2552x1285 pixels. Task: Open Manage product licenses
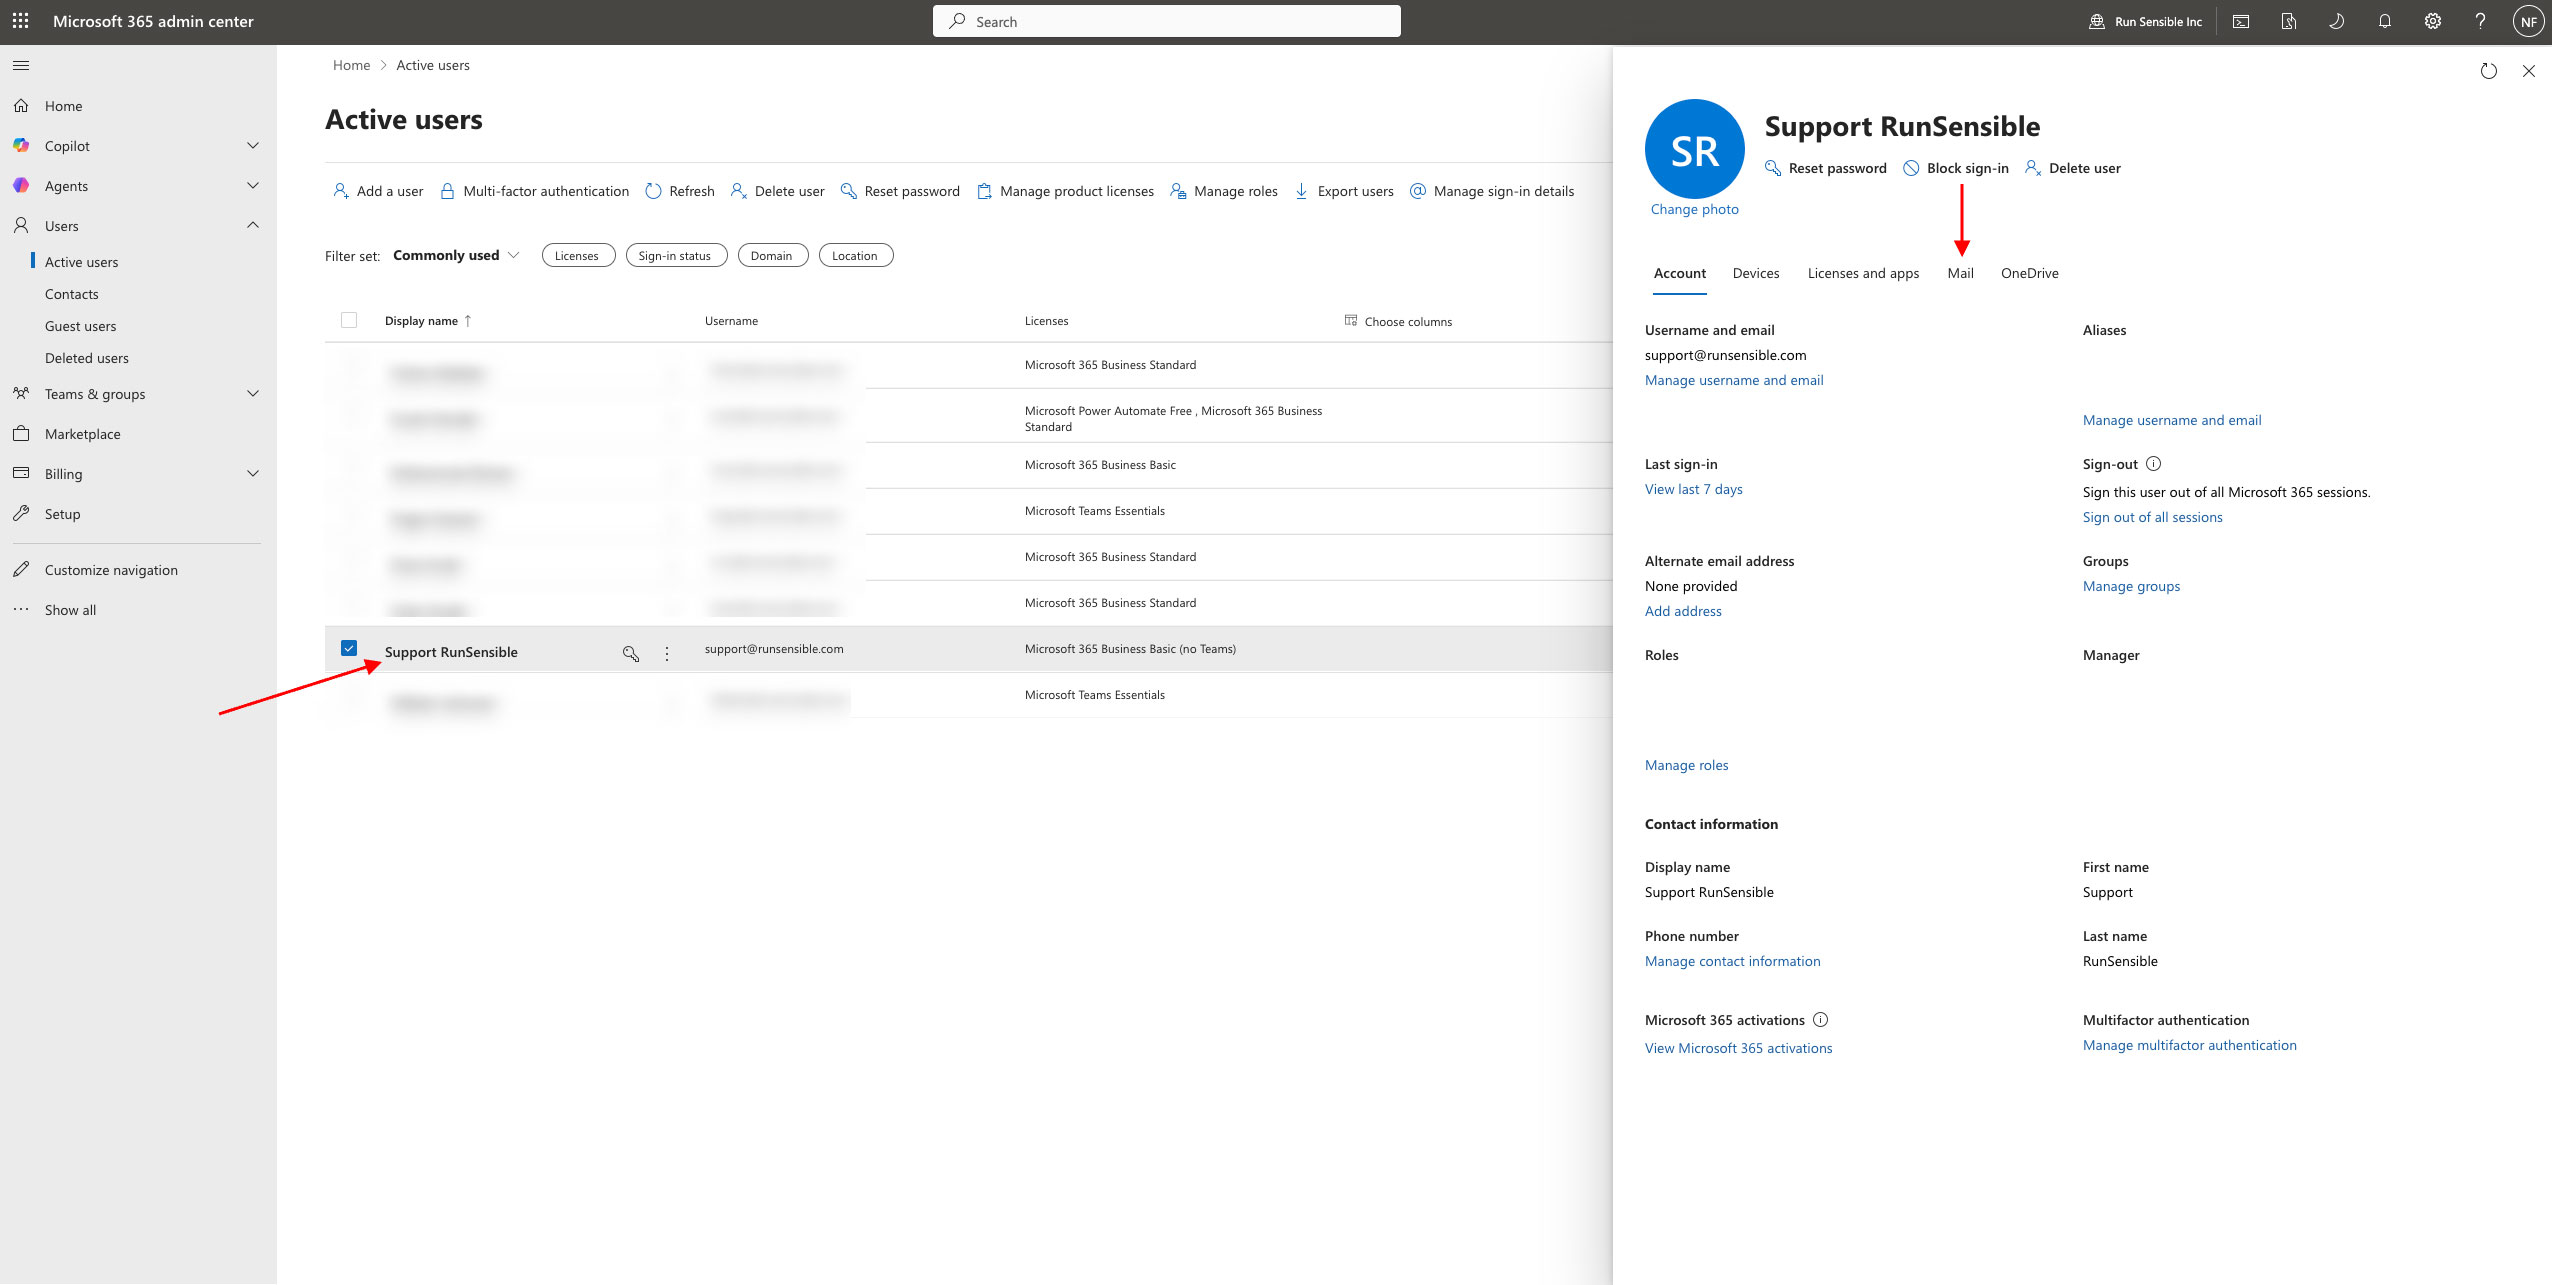point(1065,191)
